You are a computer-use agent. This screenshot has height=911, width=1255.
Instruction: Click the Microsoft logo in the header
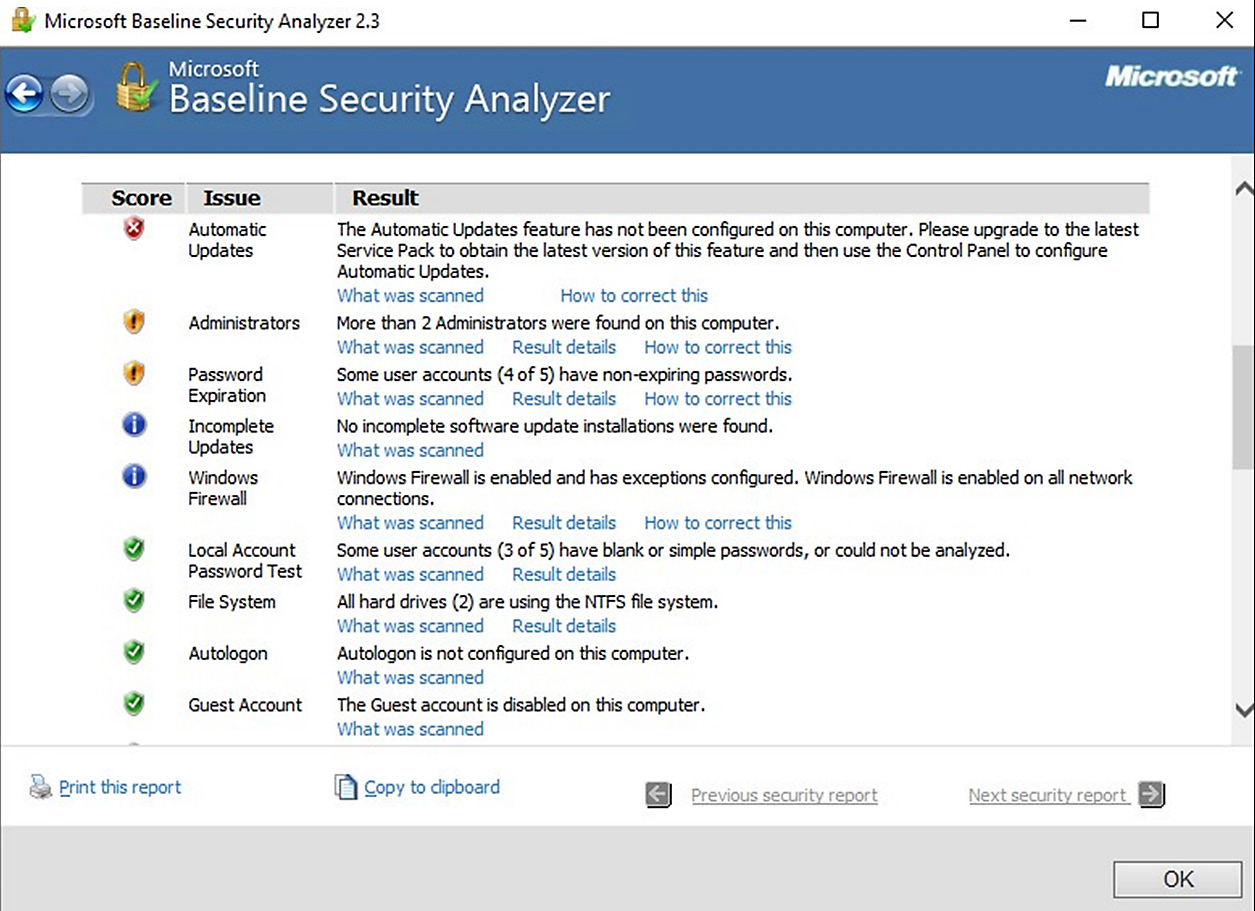click(1171, 76)
